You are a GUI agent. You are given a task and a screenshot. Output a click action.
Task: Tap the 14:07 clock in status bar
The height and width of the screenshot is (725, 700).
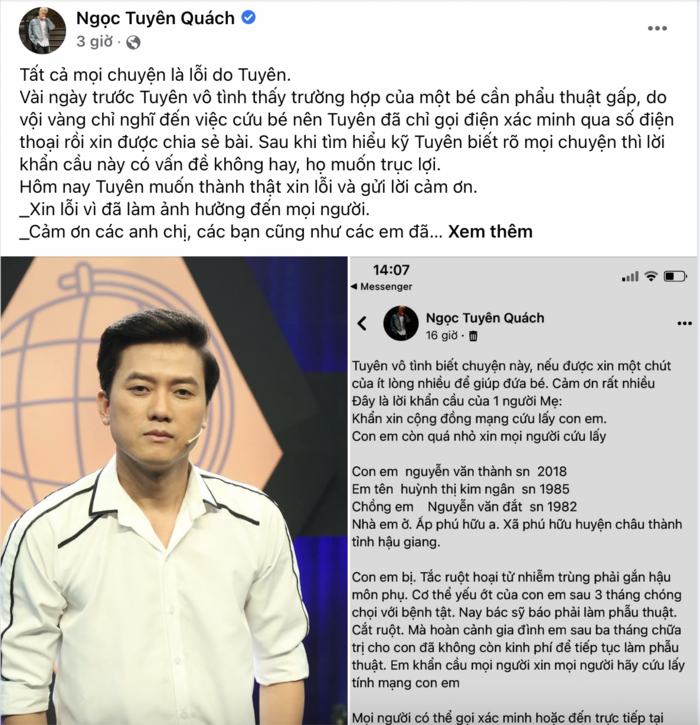(391, 270)
